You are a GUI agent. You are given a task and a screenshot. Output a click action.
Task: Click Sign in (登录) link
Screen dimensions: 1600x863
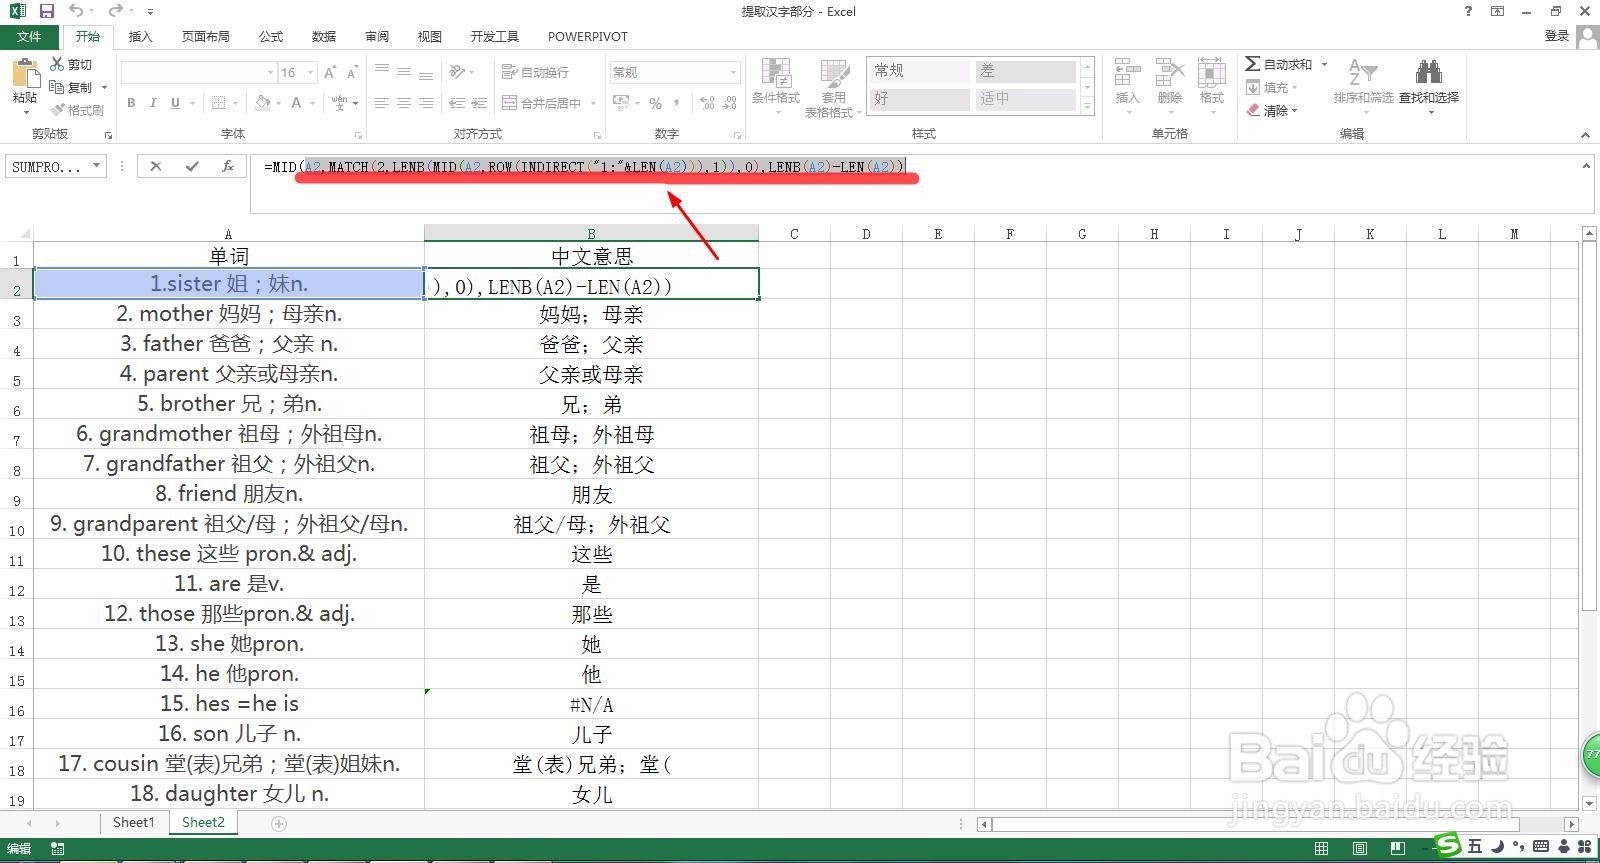coord(1557,36)
